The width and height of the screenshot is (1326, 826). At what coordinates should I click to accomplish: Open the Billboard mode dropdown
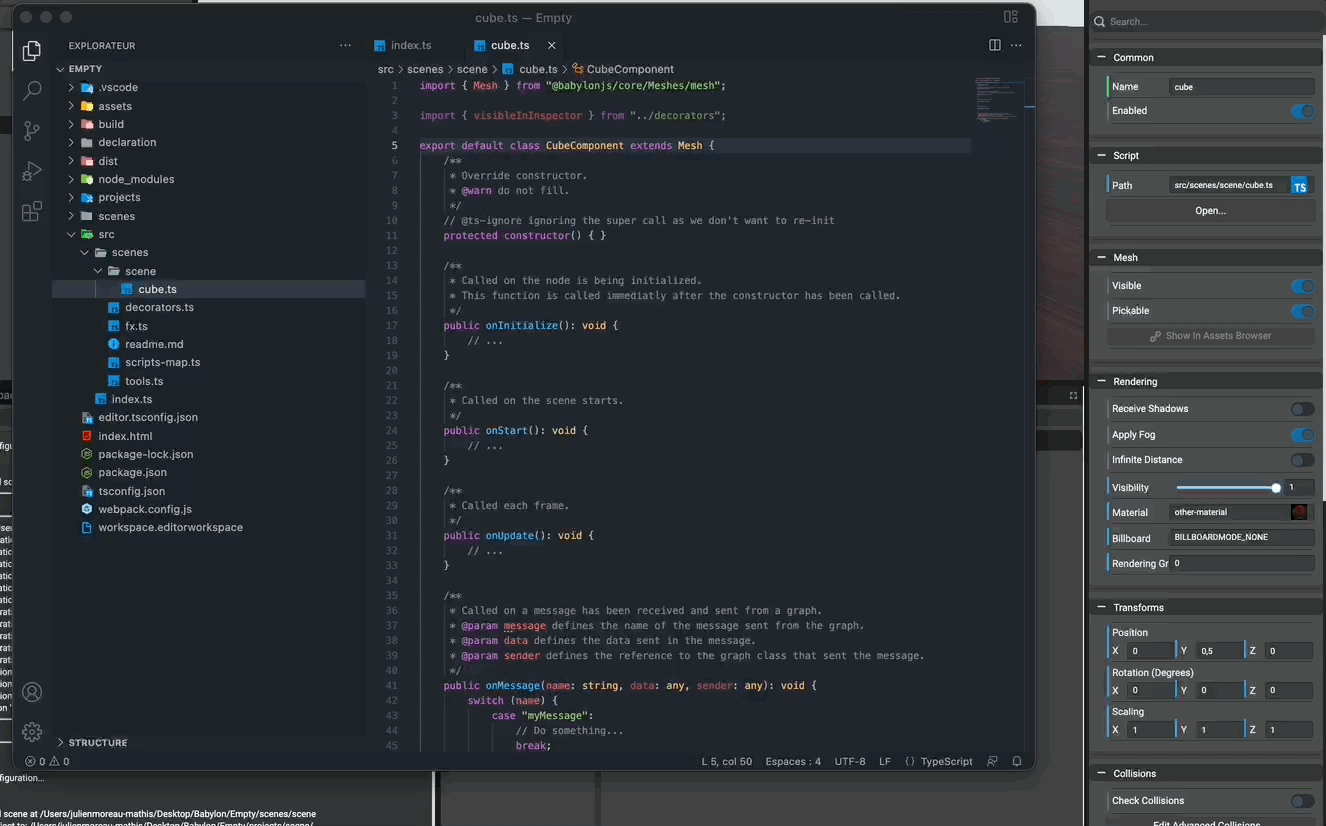point(1241,537)
